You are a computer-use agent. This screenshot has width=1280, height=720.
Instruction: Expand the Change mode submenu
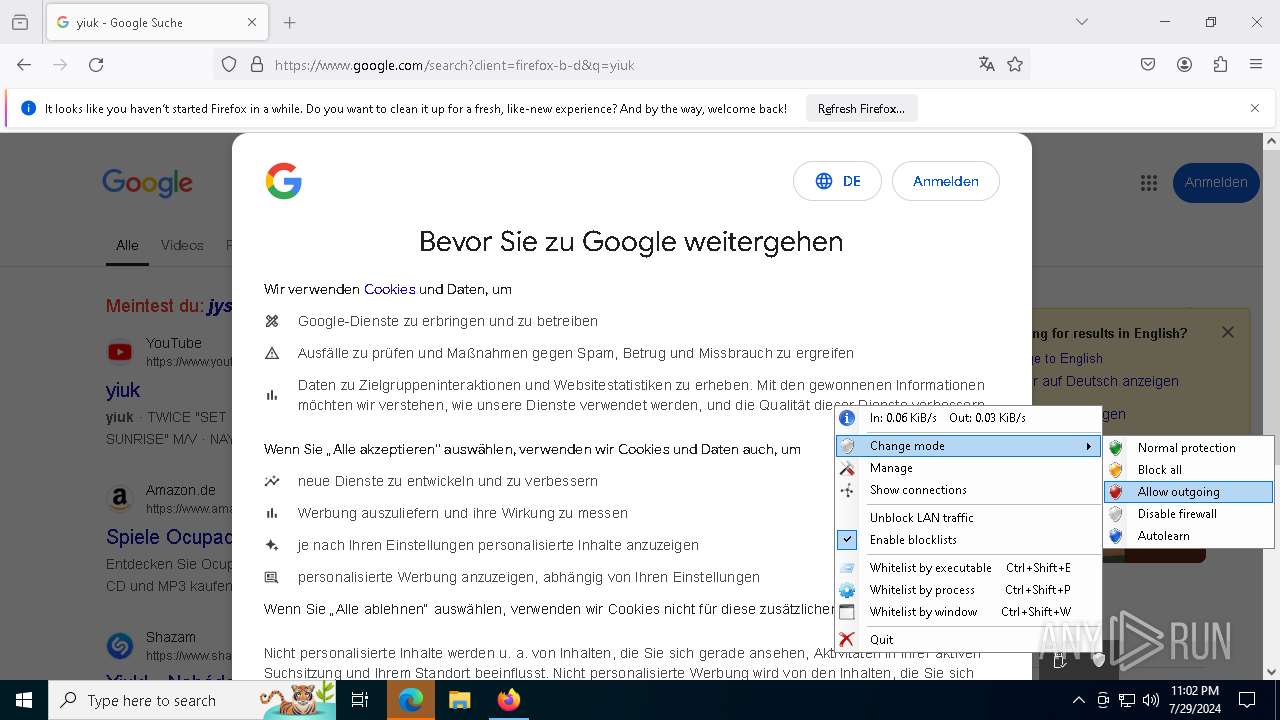tap(968, 446)
